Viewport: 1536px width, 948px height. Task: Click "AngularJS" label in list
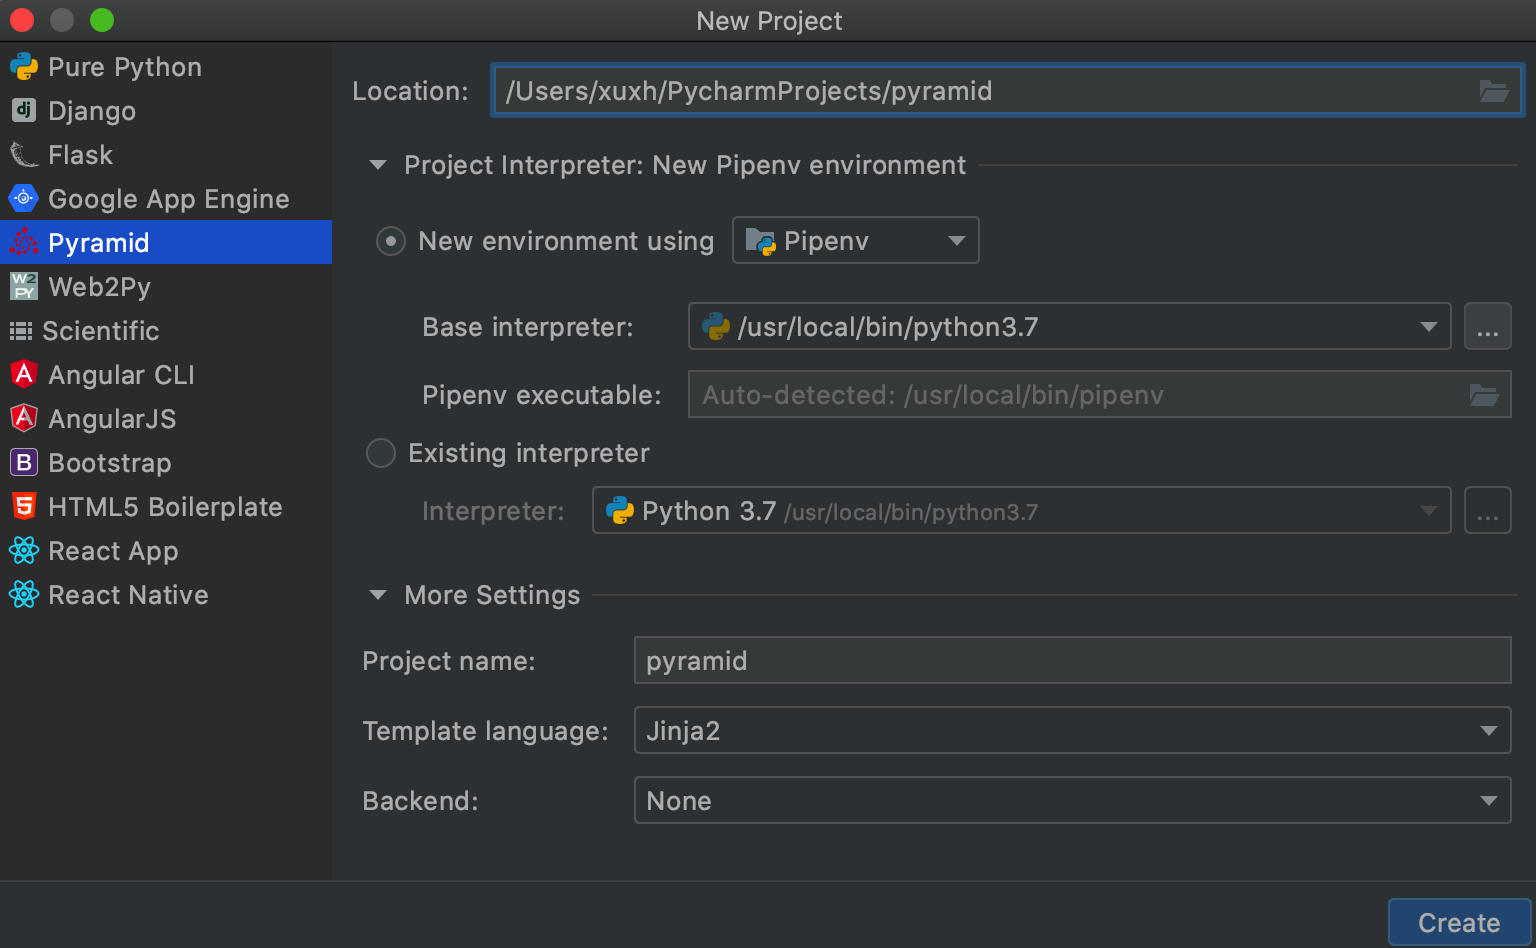[112, 419]
